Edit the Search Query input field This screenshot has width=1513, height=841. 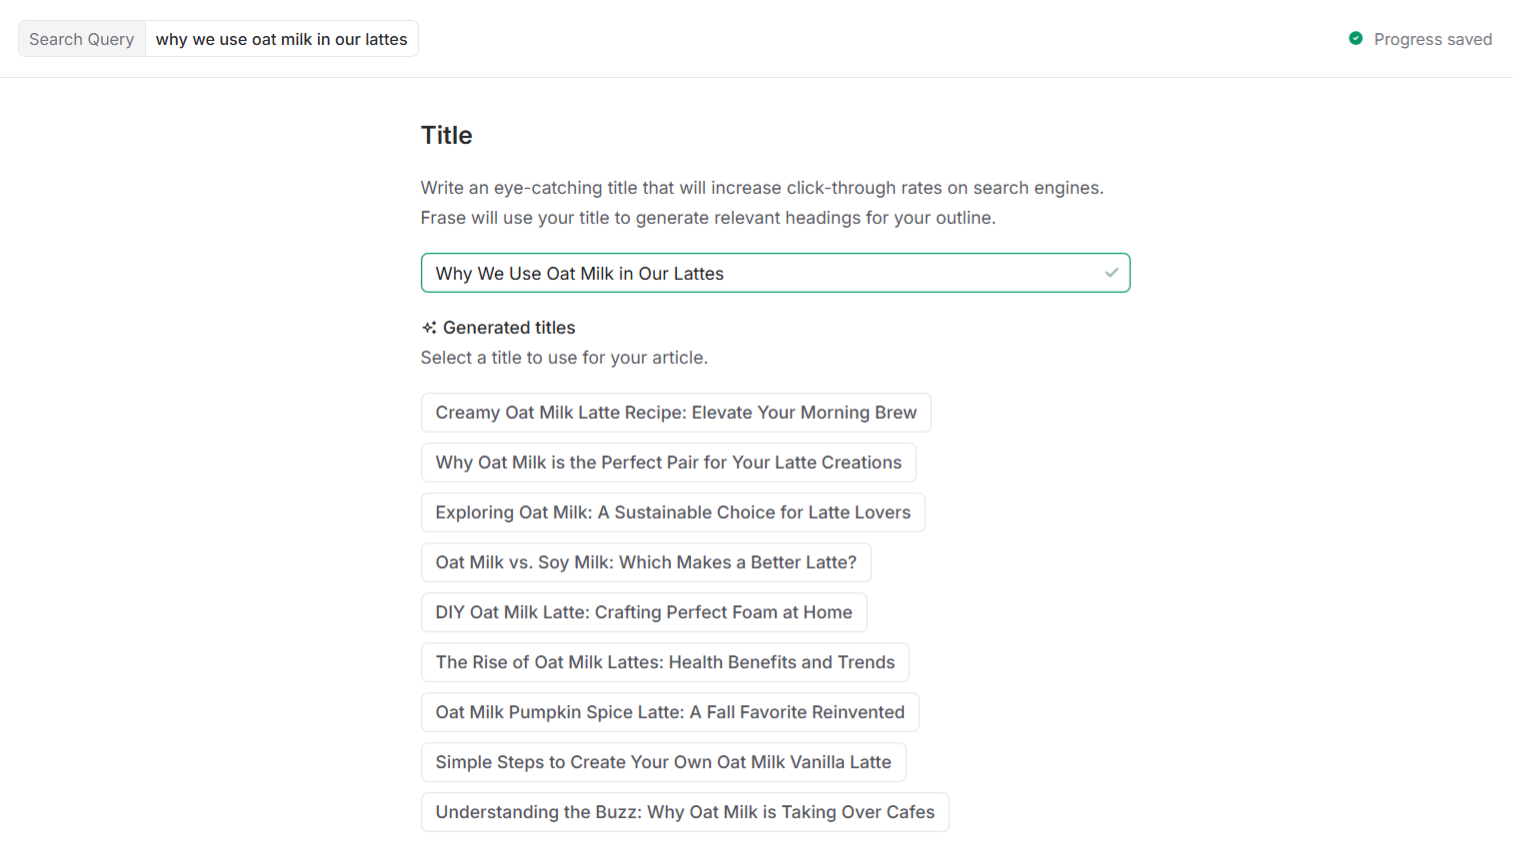click(x=281, y=39)
